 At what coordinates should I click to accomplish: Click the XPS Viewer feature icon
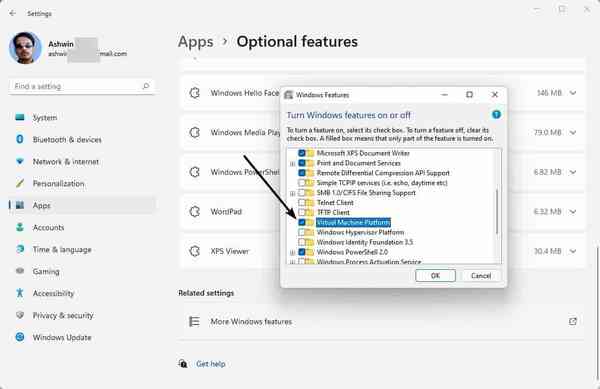tap(195, 251)
